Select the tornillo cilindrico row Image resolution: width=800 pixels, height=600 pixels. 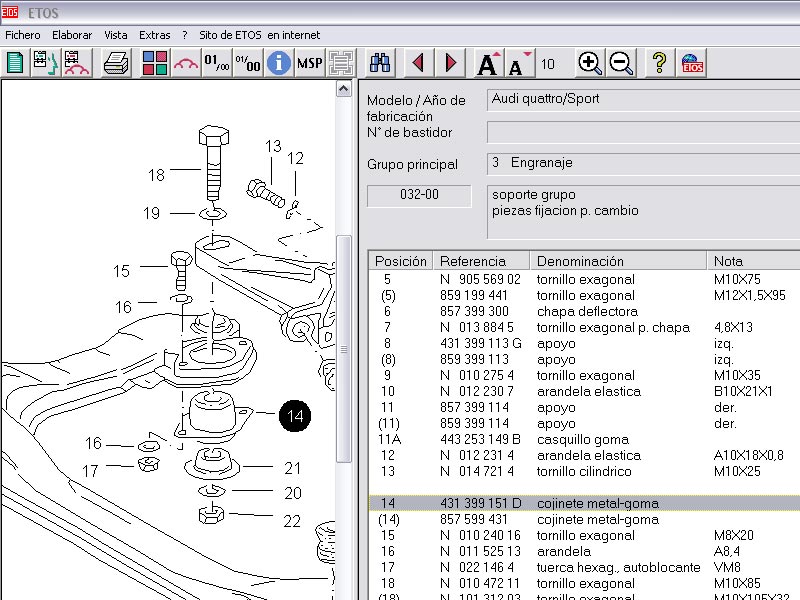[584, 471]
